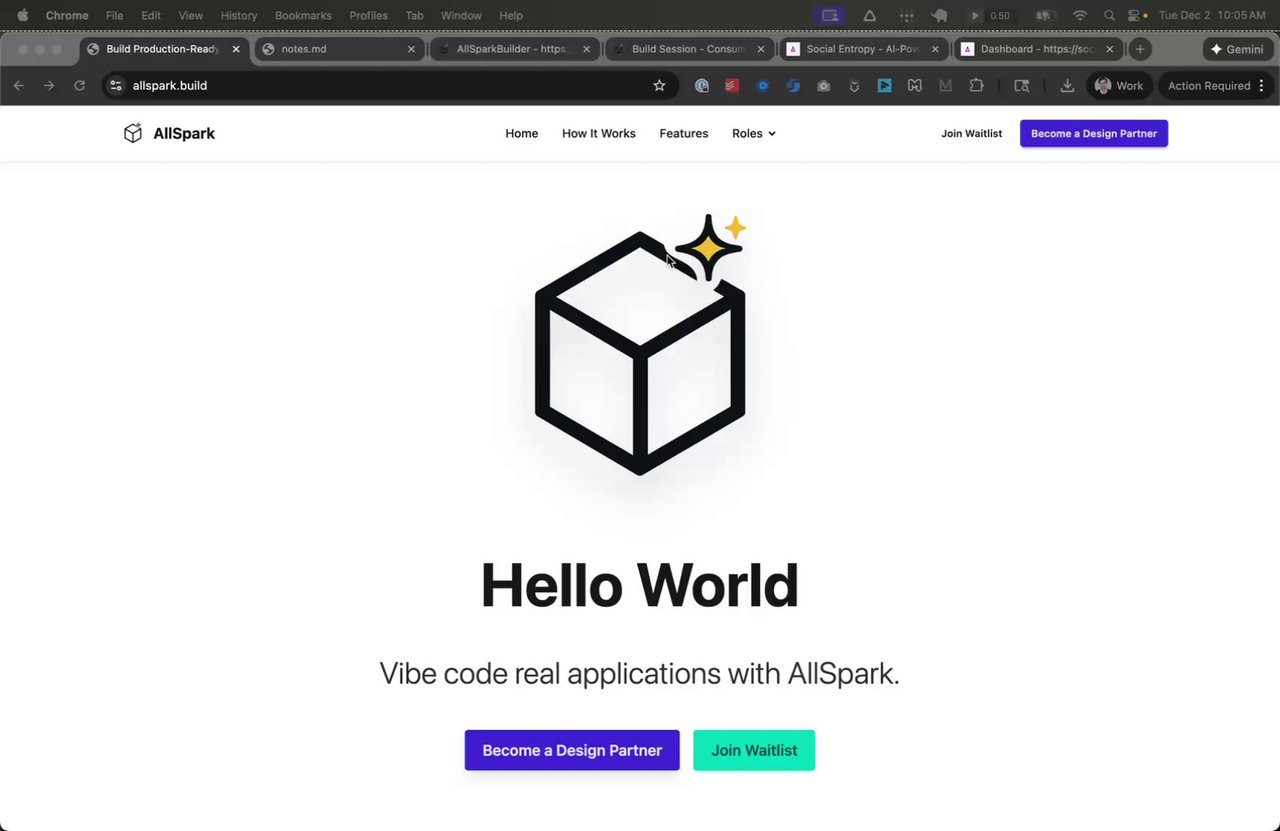The height and width of the screenshot is (831, 1280).
Task: Open Control Center in menu bar
Action: pos(1136,15)
